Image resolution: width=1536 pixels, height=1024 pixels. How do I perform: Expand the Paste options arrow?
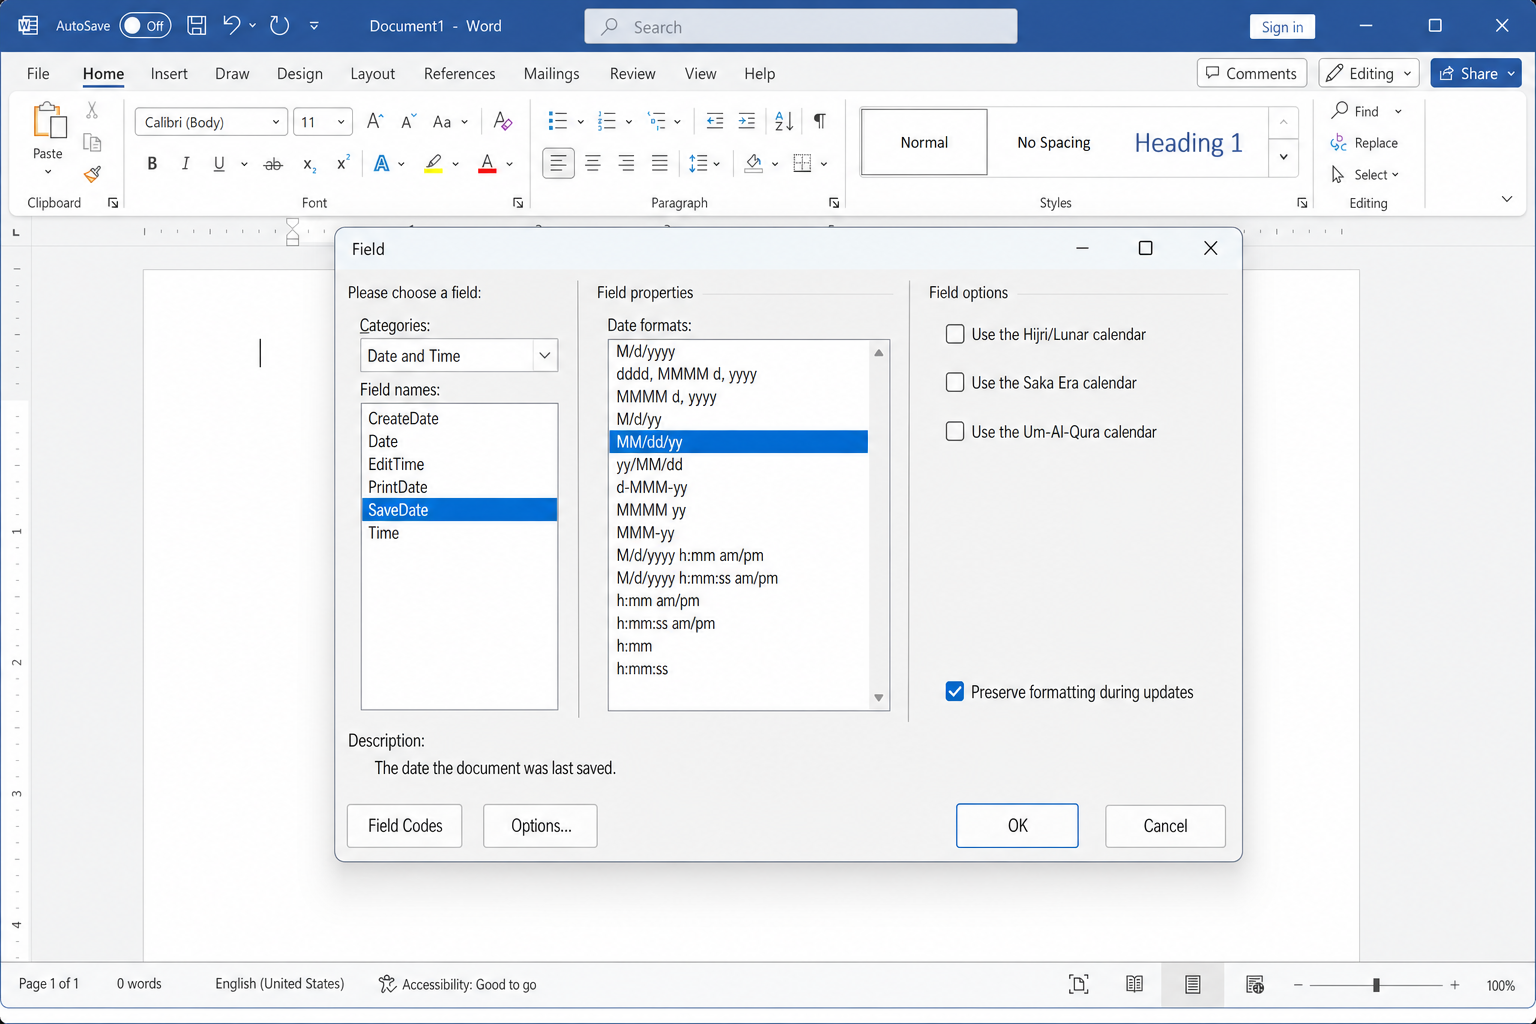coord(48,173)
